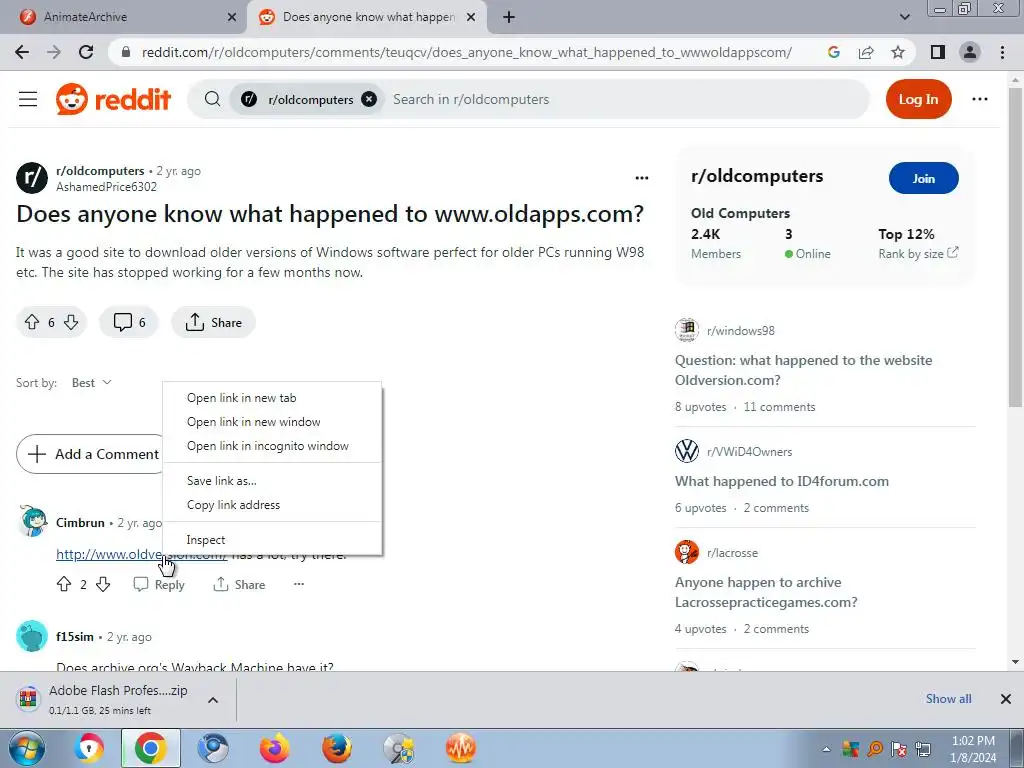The height and width of the screenshot is (768, 1024).
Task: Open a new browser tab
Action: point(509,17)
